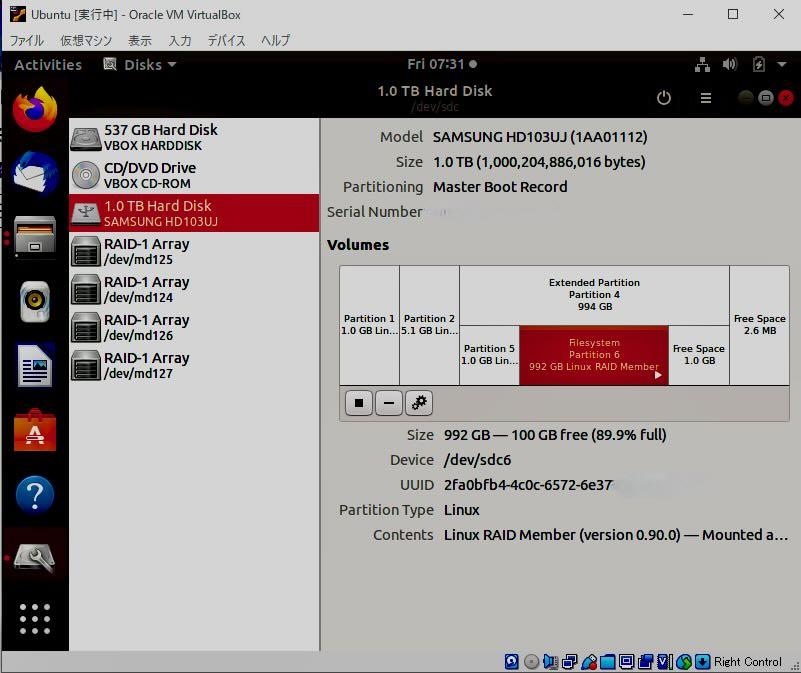Click VirtualBox recording indicator icon

[645, 662]
